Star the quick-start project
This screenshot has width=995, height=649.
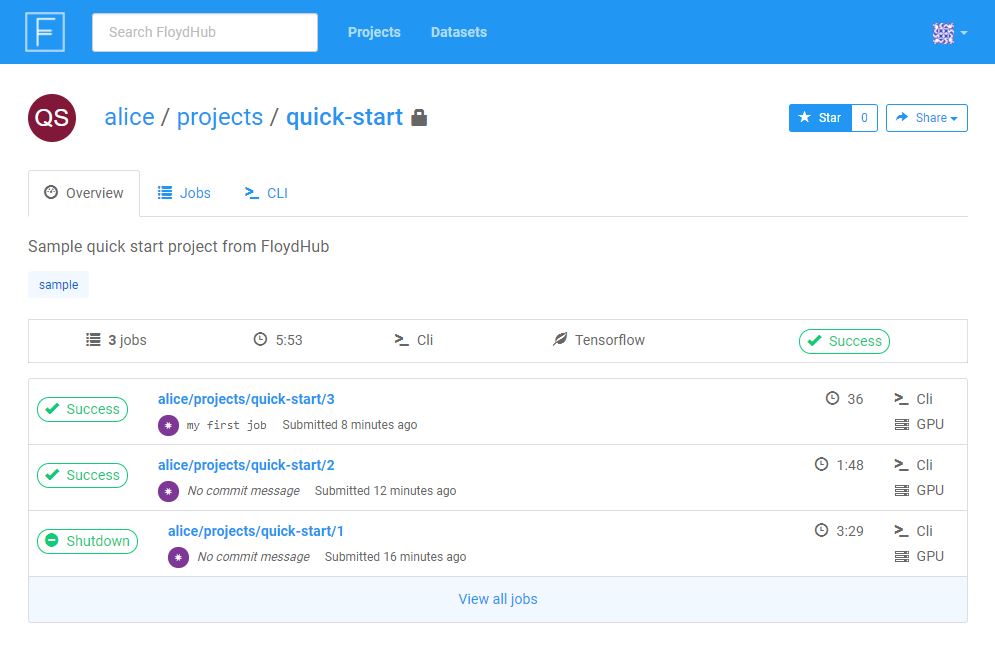pyautogui.click(x=819, y=117)
